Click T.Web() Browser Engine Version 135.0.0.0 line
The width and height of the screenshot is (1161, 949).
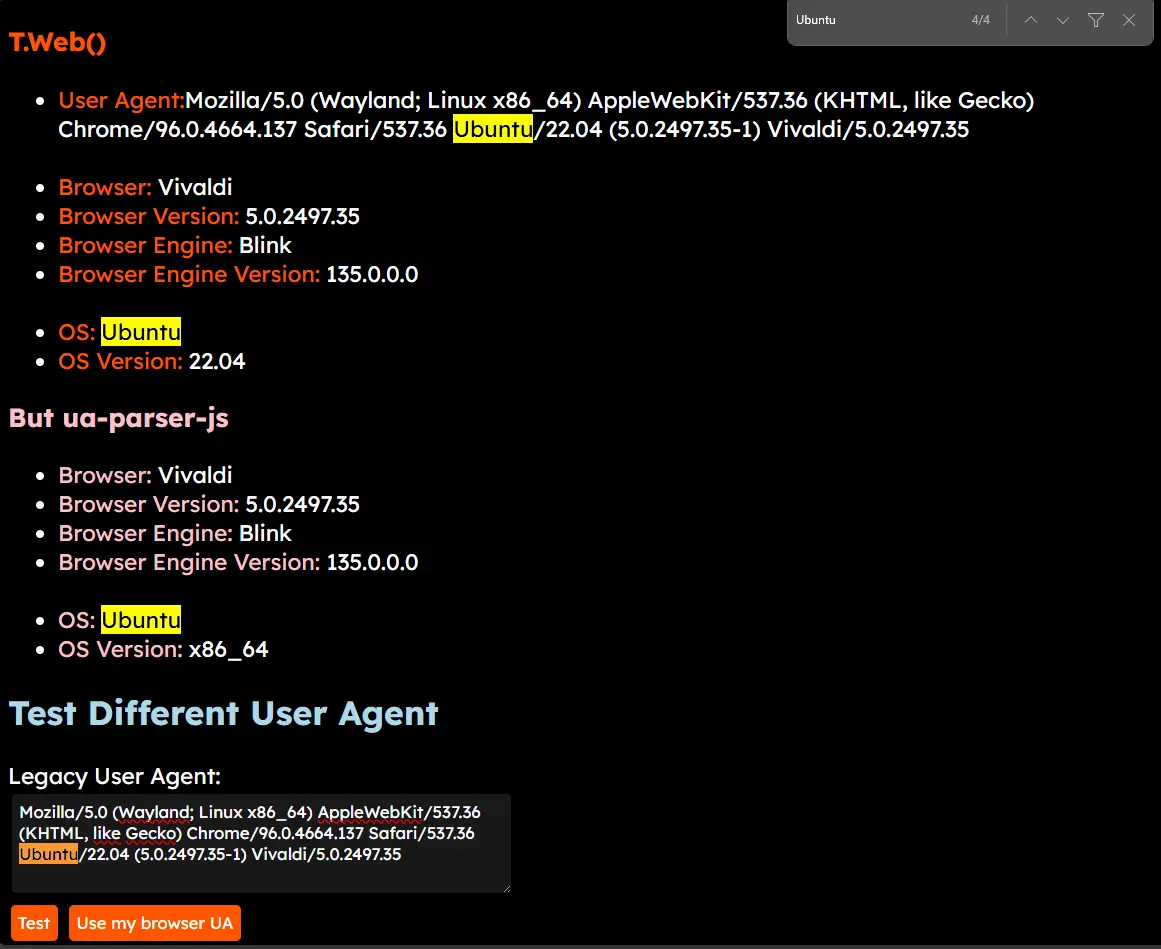pos(238,275)
